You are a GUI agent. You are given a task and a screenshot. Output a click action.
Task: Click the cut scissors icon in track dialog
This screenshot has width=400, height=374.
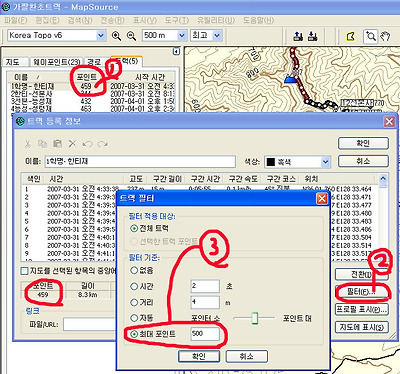point(28,144)
